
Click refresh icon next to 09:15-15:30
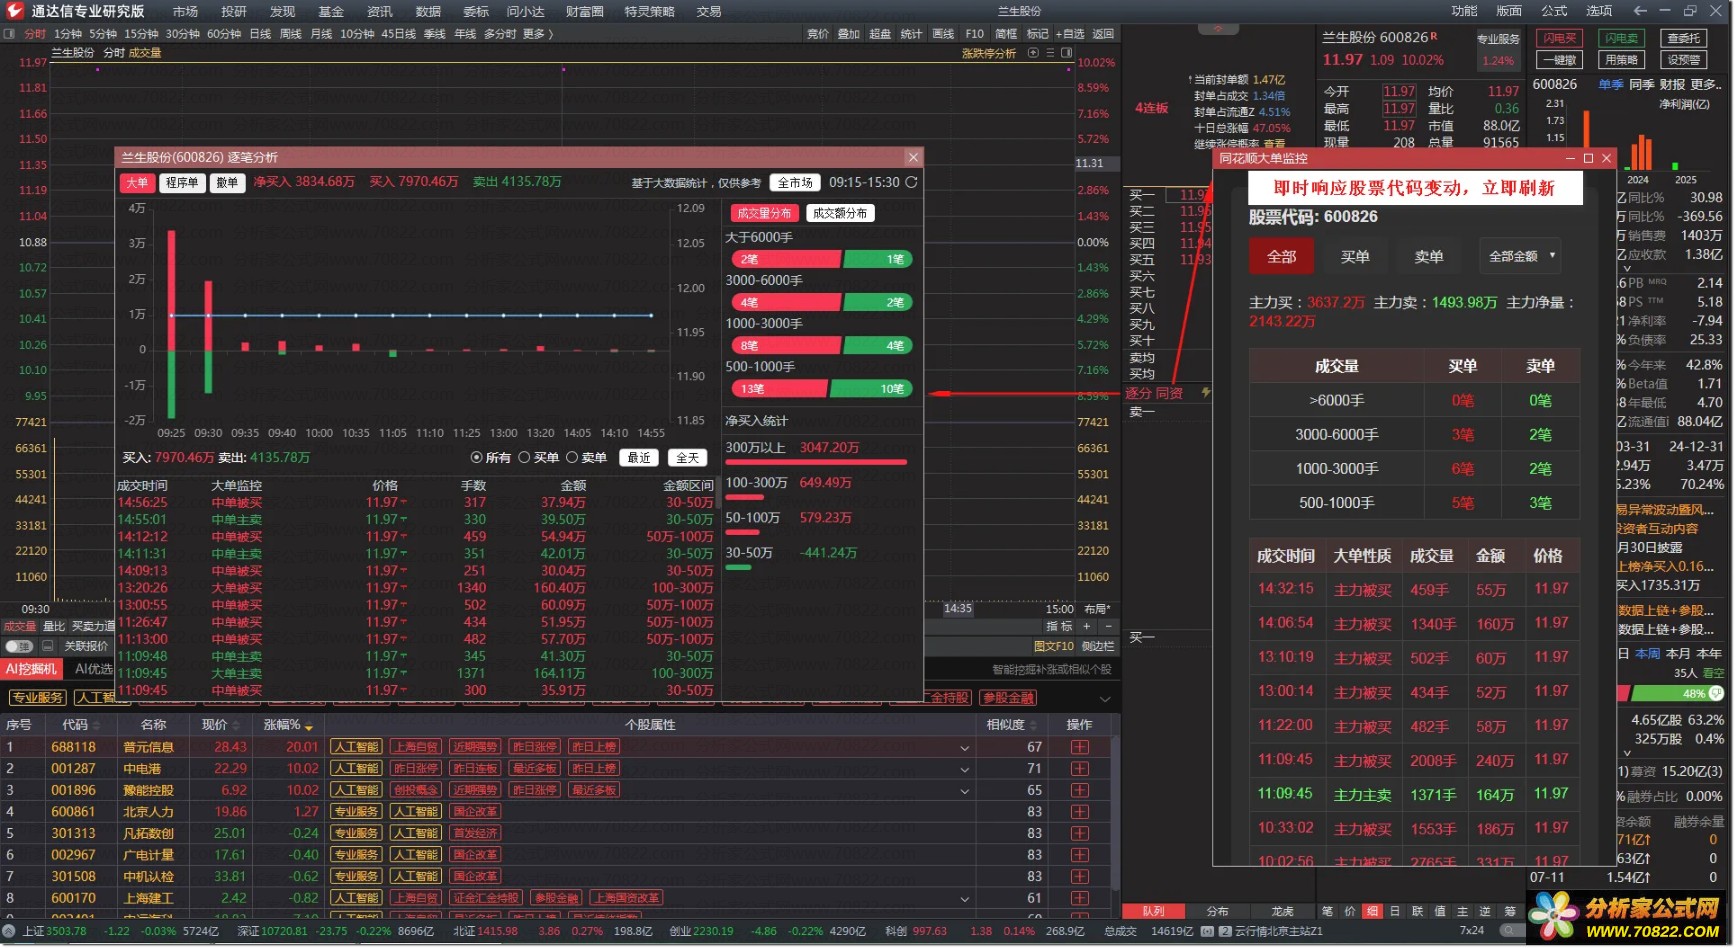(x=911, y=182)
